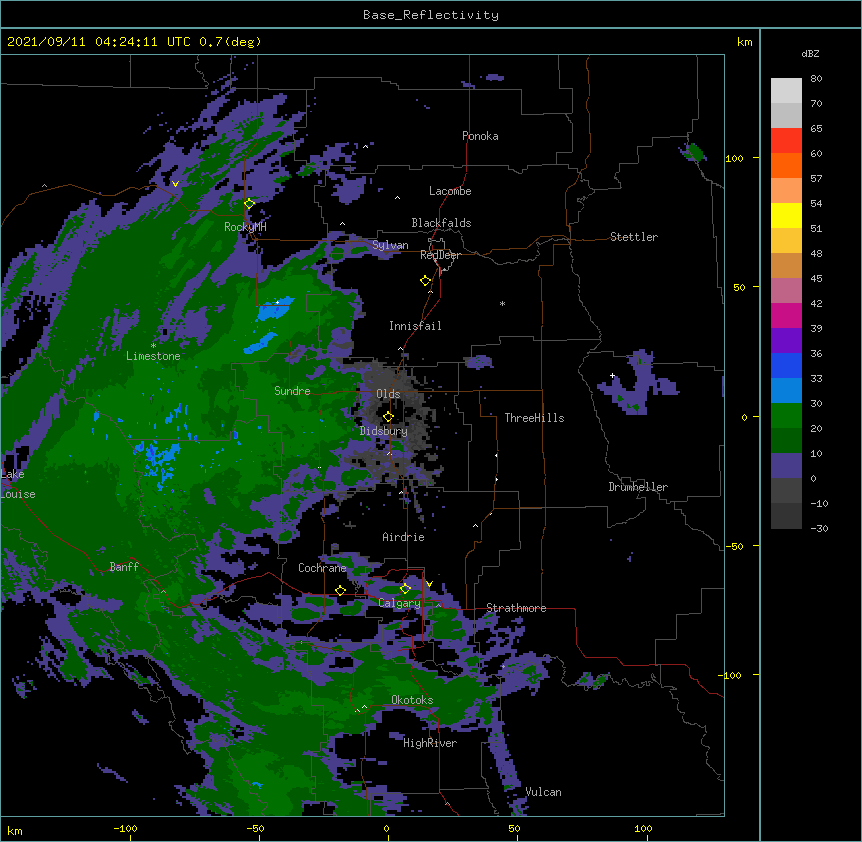This screenshot has width=862, height=842.
Task: Pick the bright yellow 51-54 dBZ swatch
Action: [x=786, y=215]
